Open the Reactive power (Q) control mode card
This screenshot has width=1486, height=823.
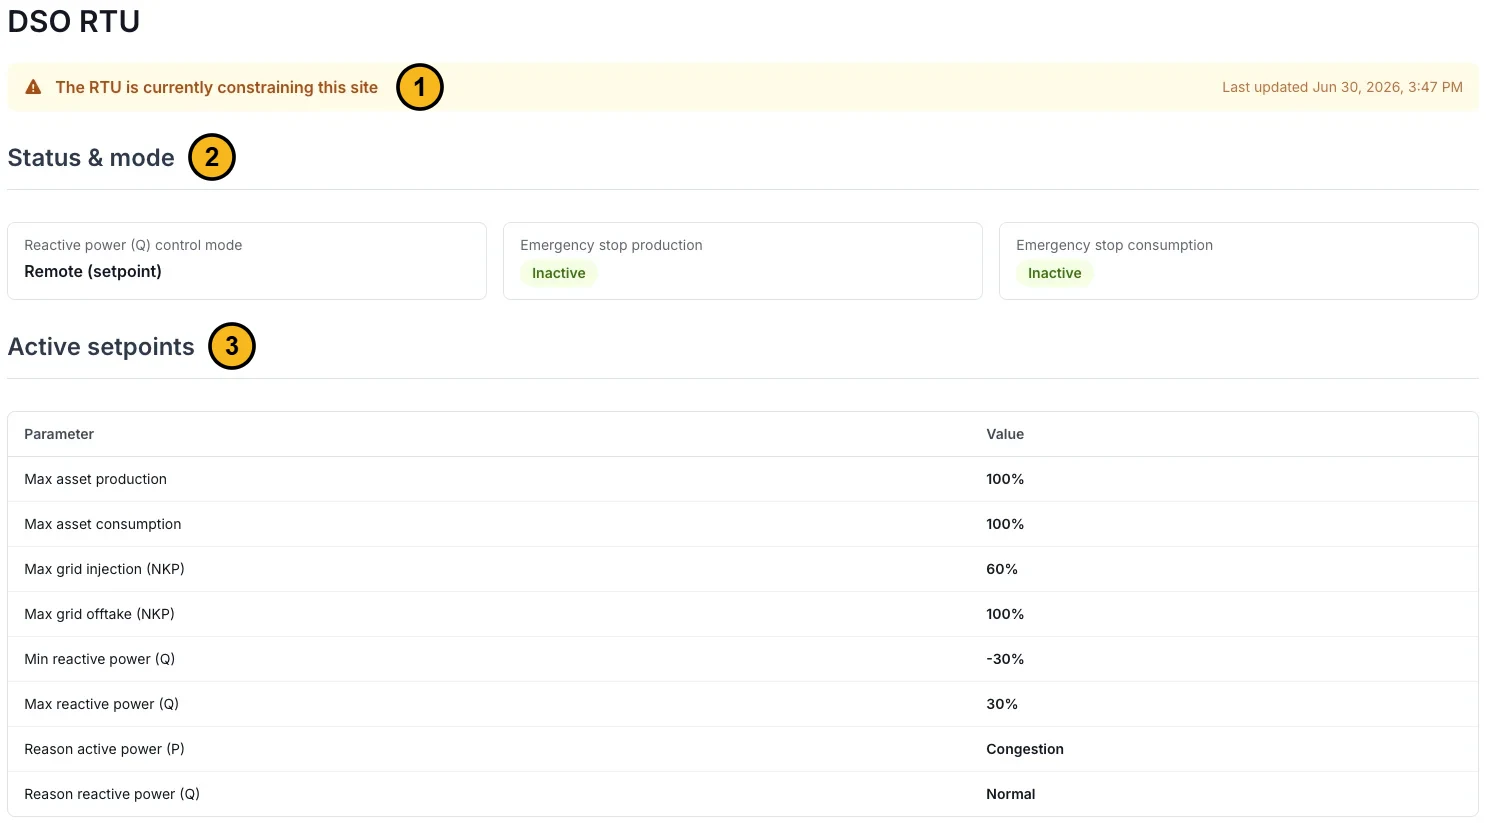click(247, 261)
